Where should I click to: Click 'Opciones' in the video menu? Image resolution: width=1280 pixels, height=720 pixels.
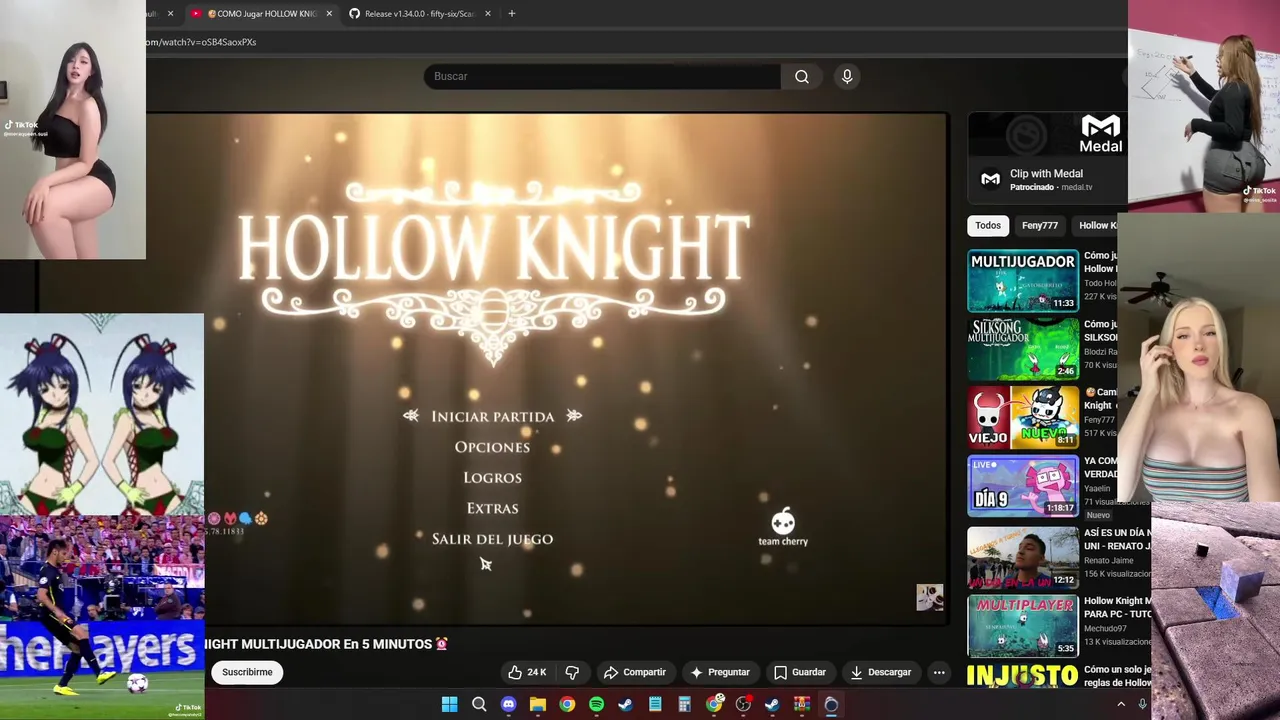pos(492,447)
